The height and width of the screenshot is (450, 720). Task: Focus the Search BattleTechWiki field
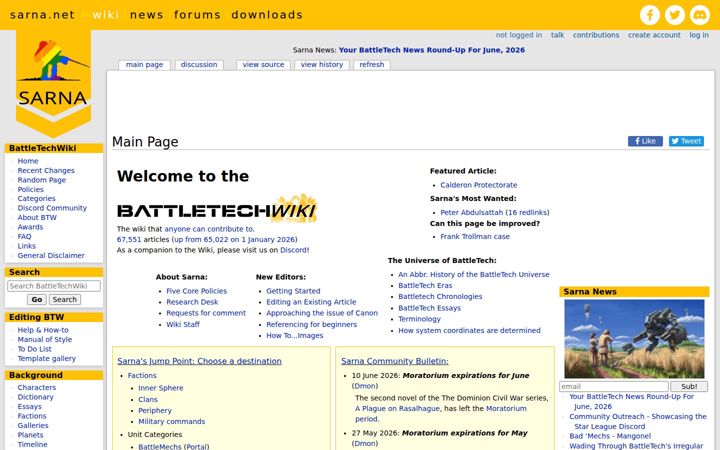[54, 286]
